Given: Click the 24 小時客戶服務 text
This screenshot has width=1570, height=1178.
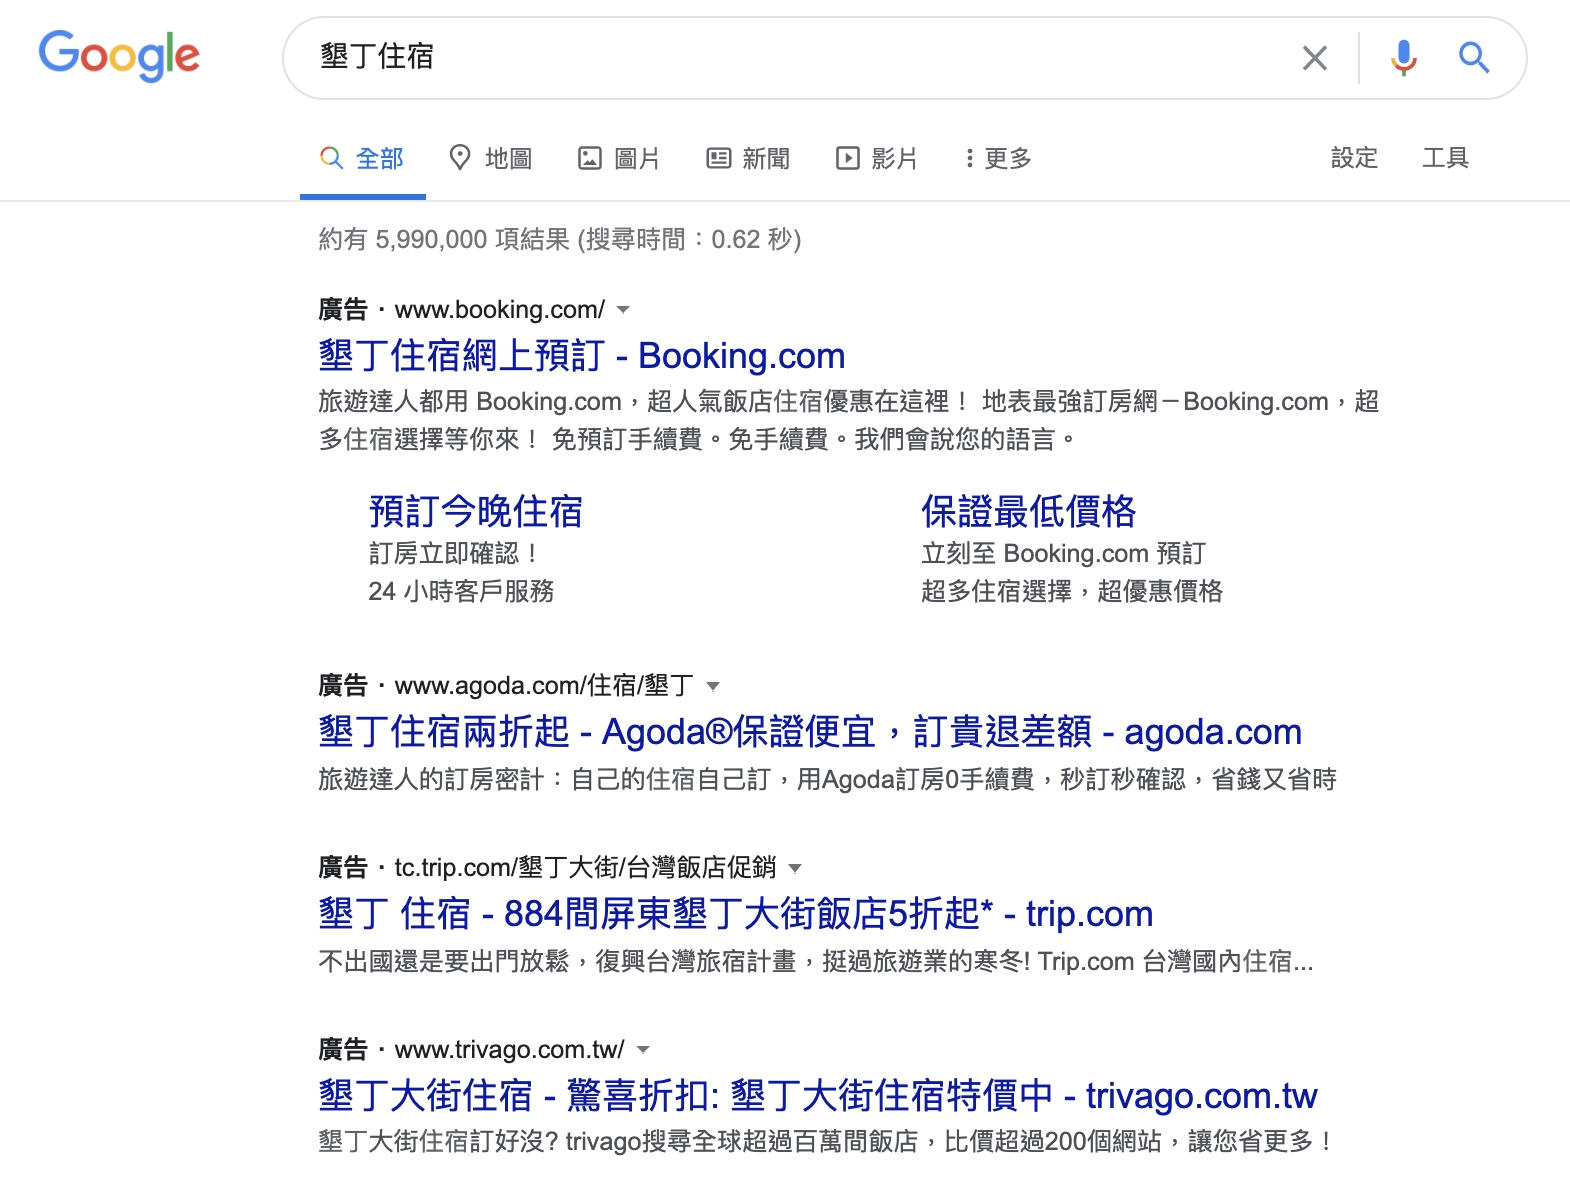Looking at the screenshot, I should 461,591.
